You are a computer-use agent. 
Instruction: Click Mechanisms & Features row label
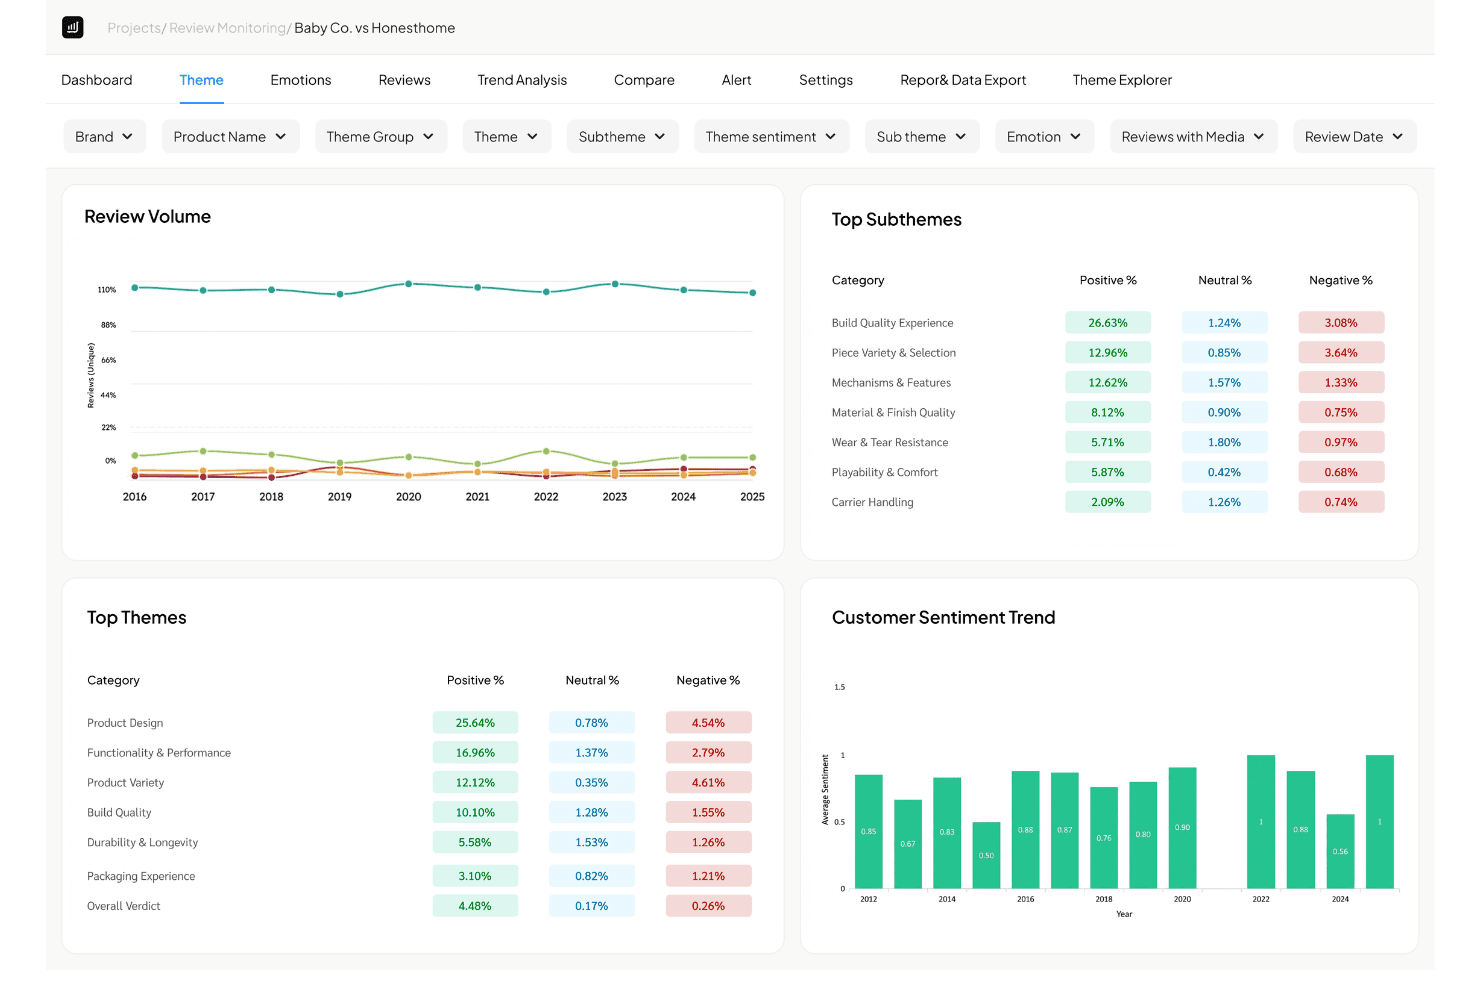click(x=891, y=383)
